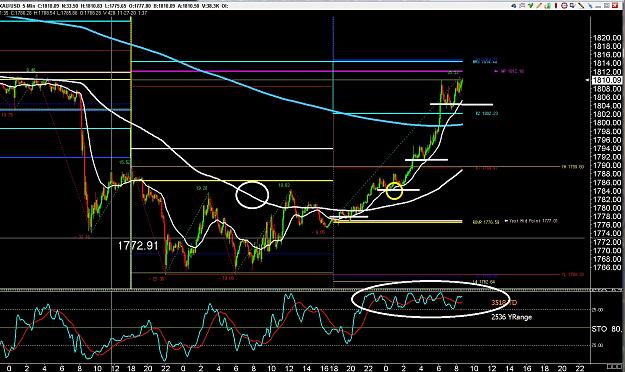This screenshot has height=372, width=625.
Task: Click the orange 3518 TD label
Action: coord(504,303)
